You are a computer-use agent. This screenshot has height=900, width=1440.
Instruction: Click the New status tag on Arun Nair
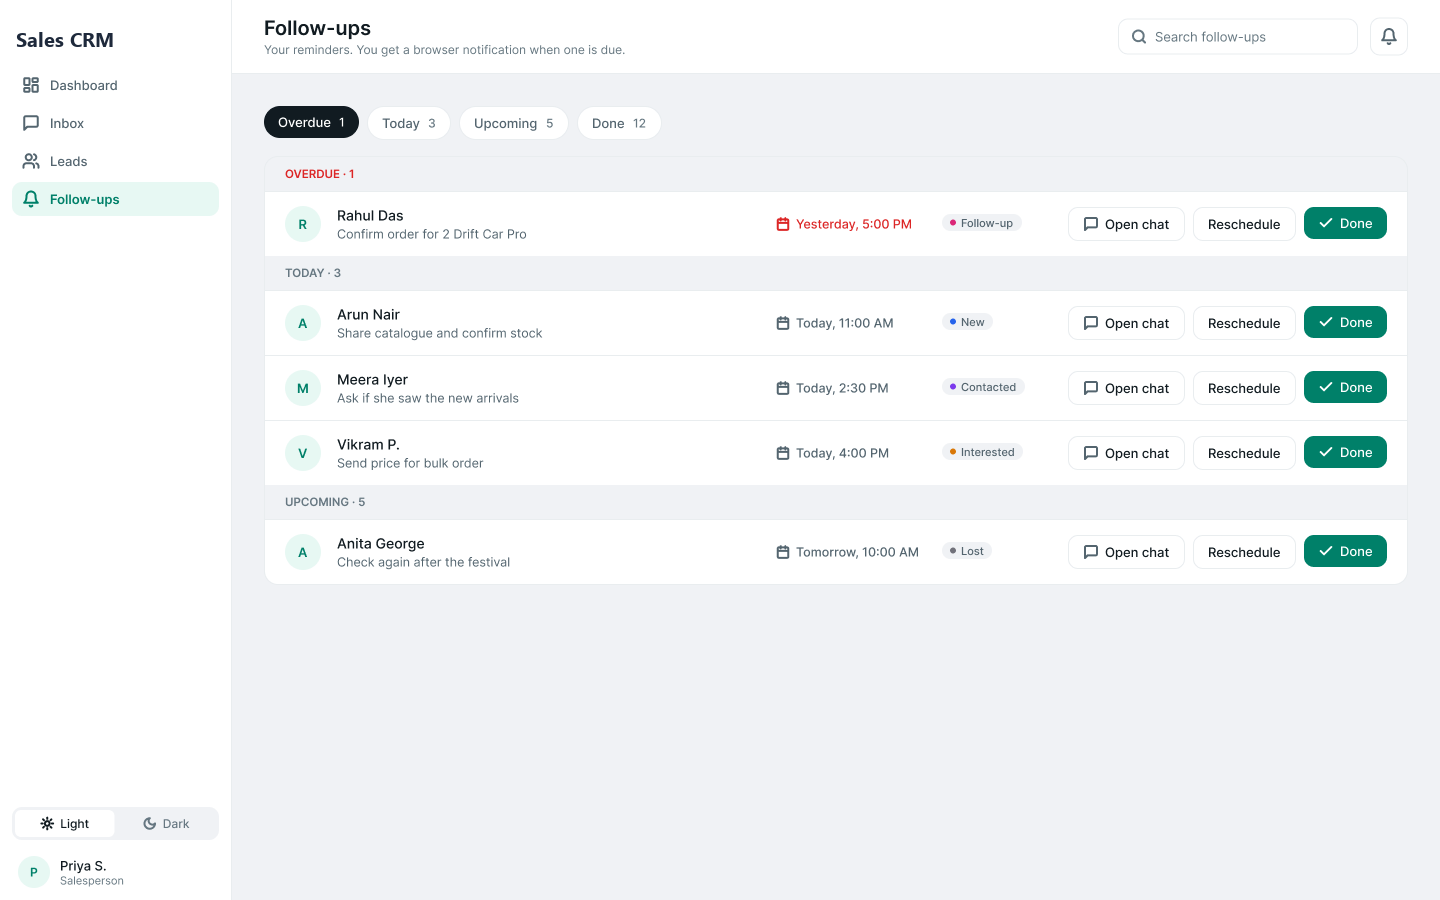pos(967,322)
